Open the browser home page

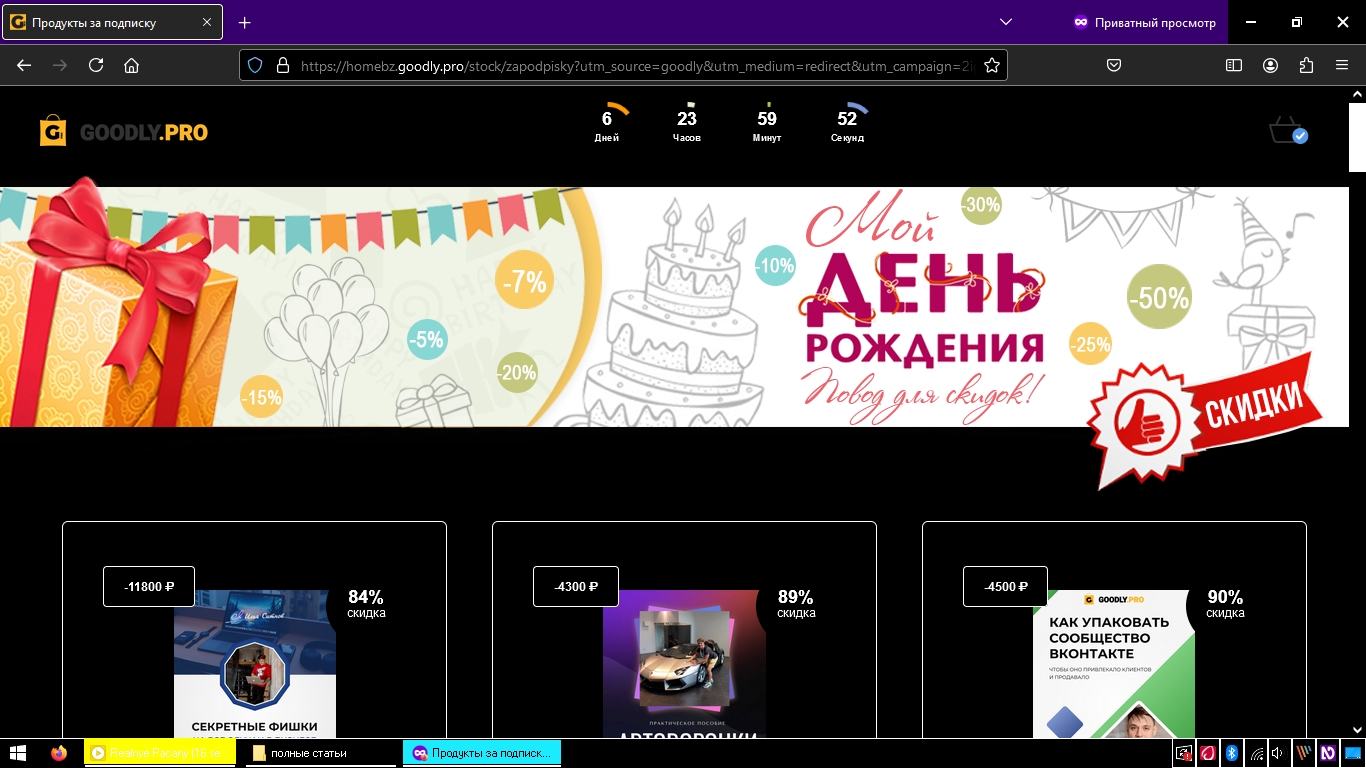131,65
